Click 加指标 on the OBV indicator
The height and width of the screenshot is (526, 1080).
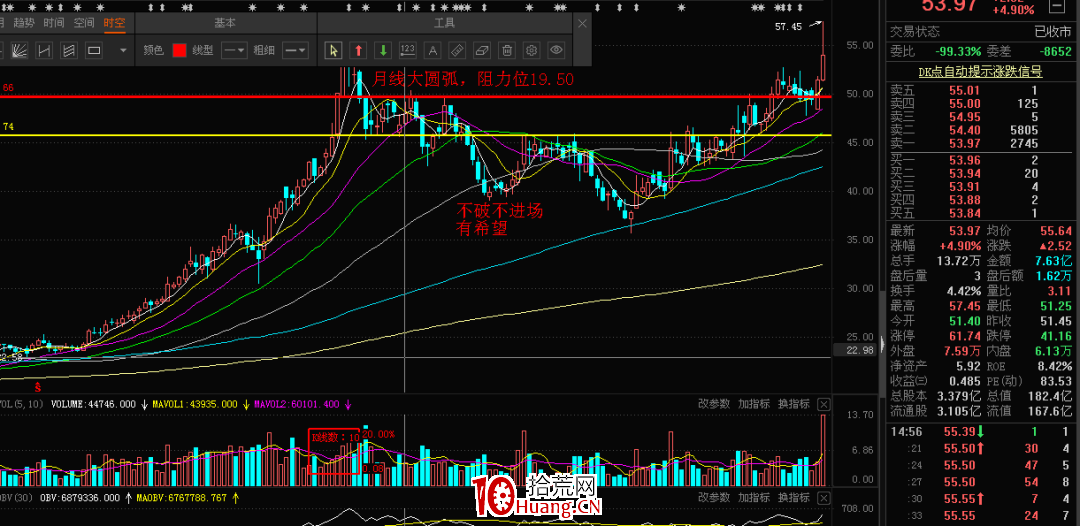754,497
